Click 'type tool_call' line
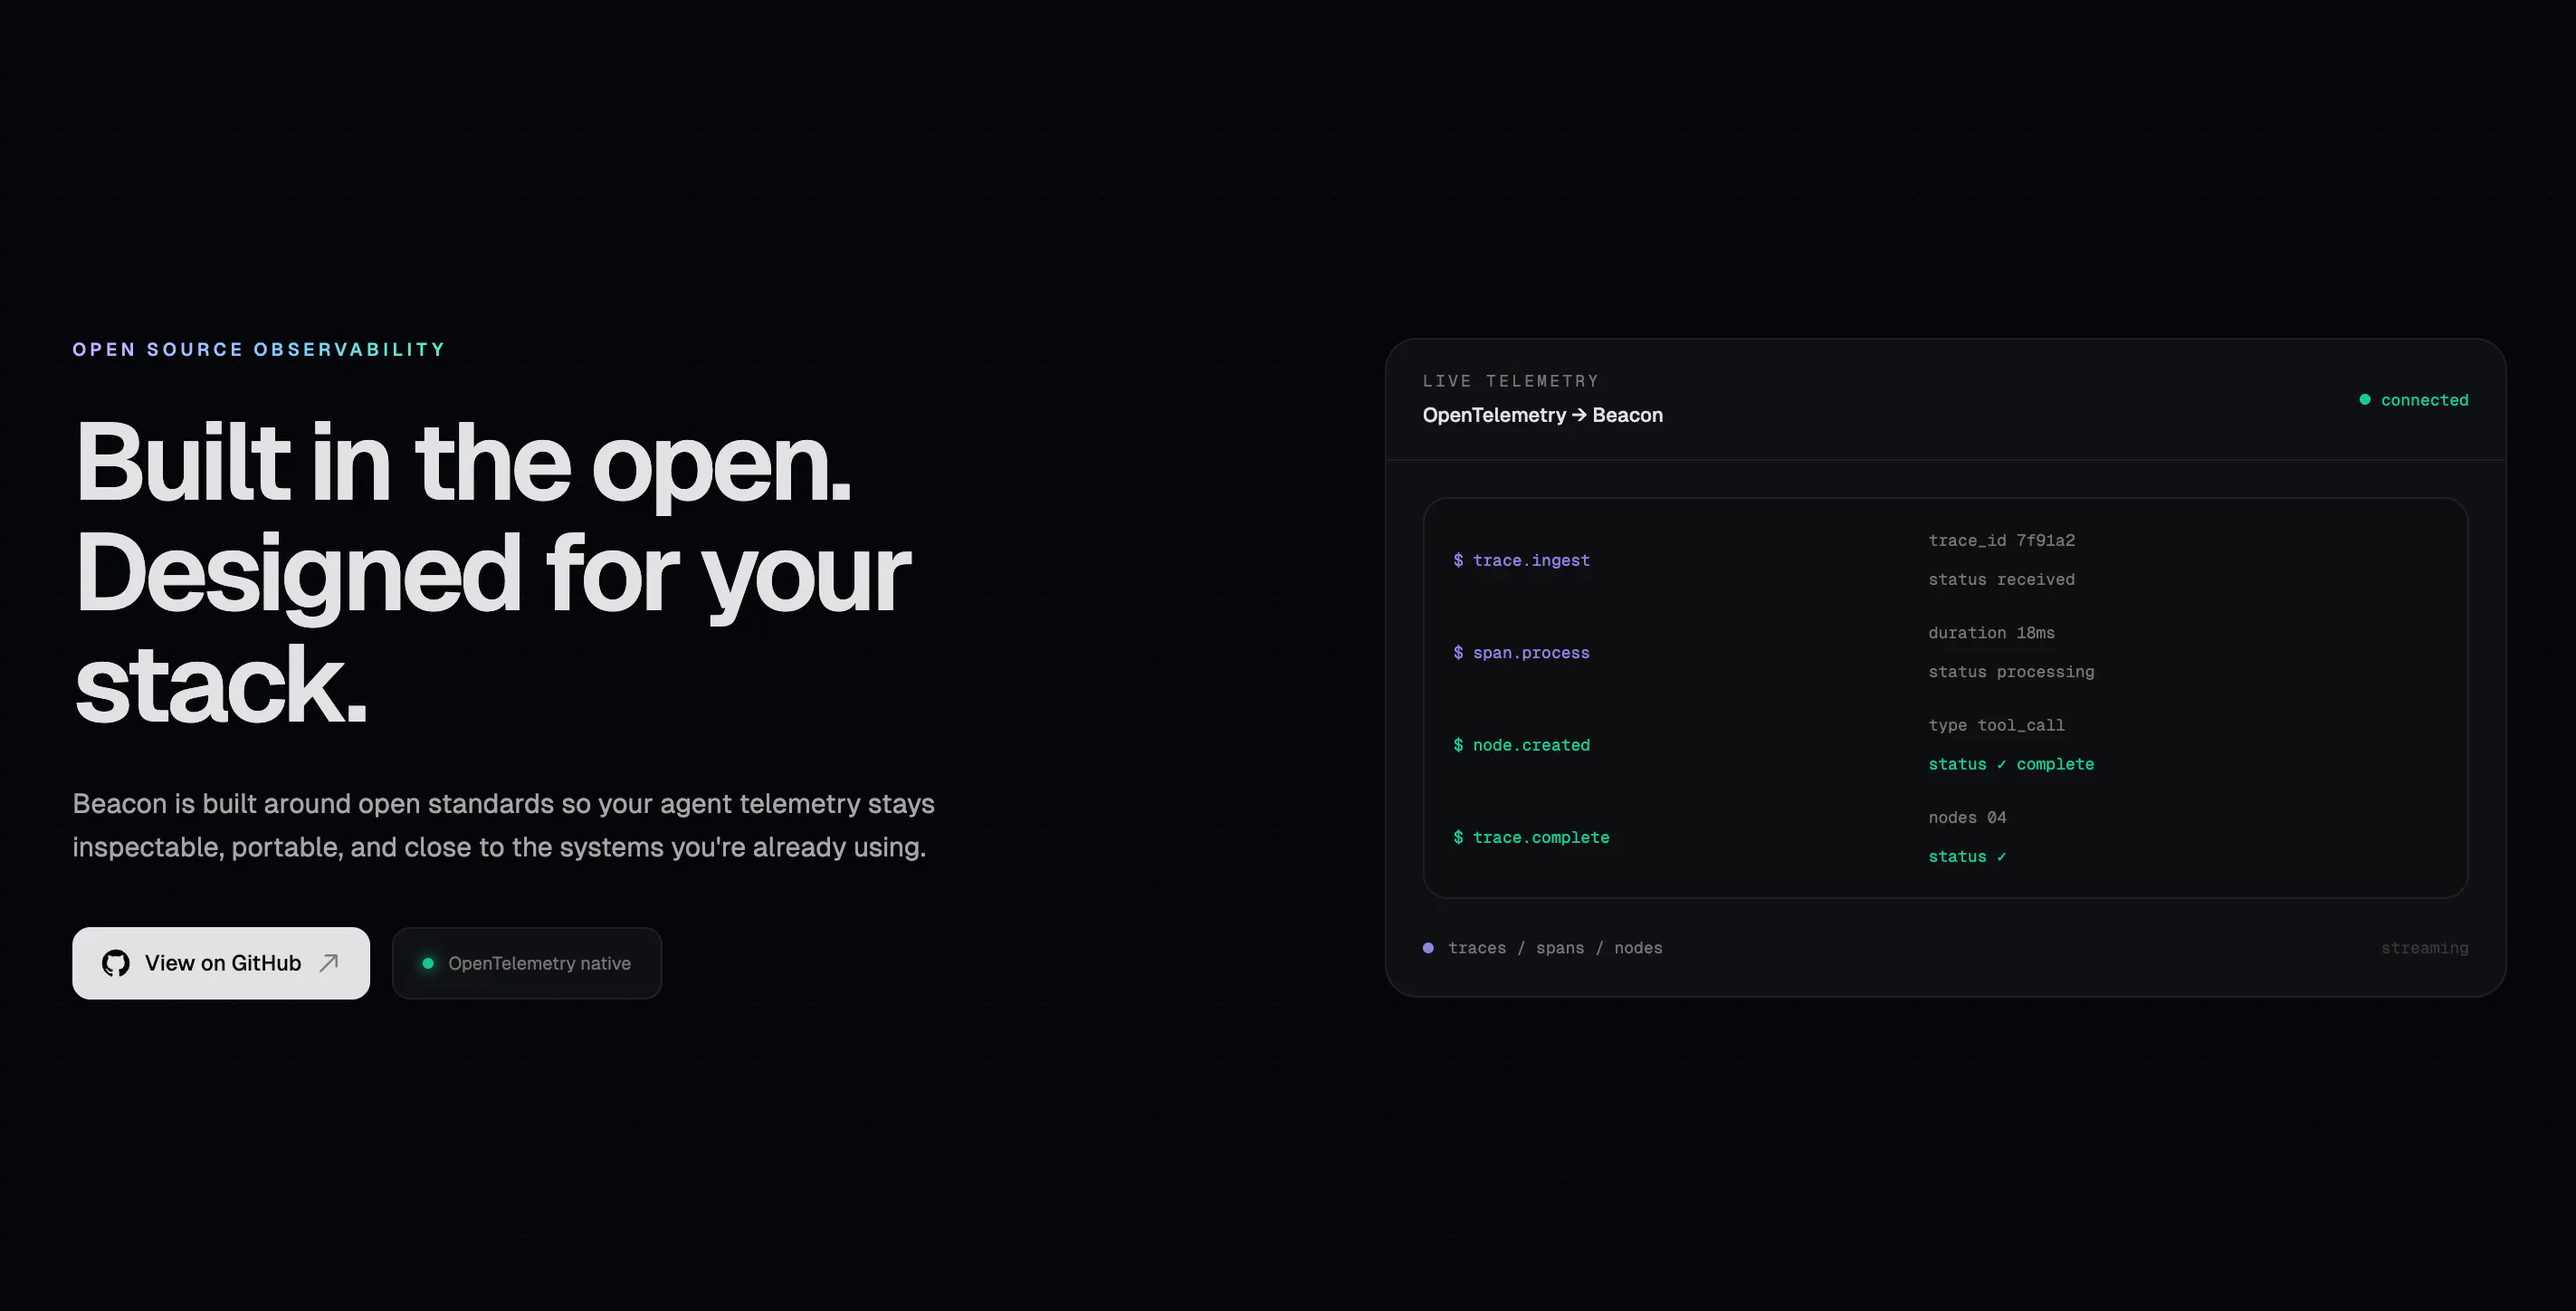Viewport: 2576px width, 1311px height. [1996, 725]
